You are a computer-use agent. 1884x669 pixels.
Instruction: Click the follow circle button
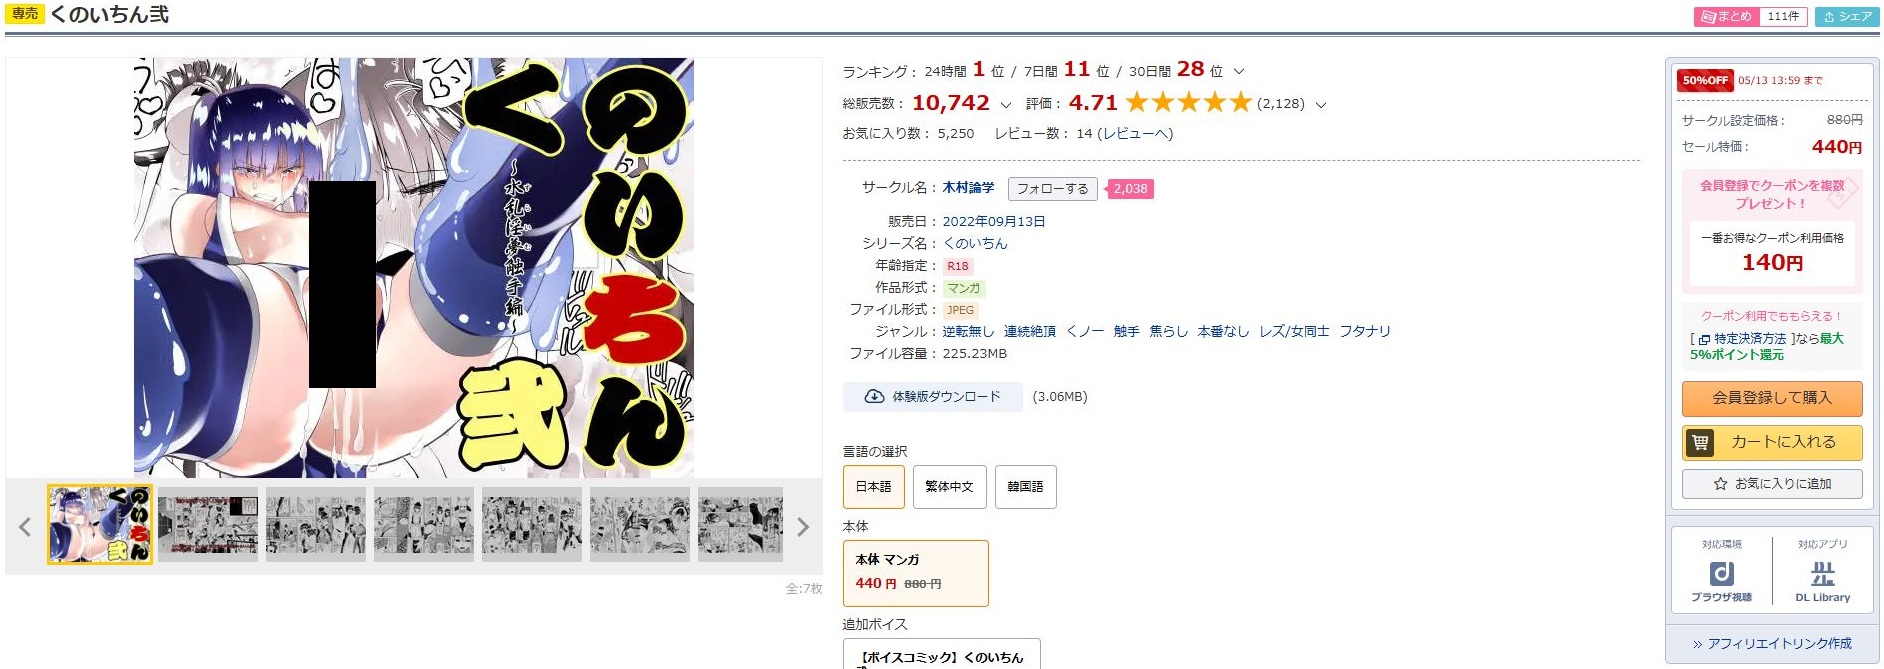point(1052,189)
